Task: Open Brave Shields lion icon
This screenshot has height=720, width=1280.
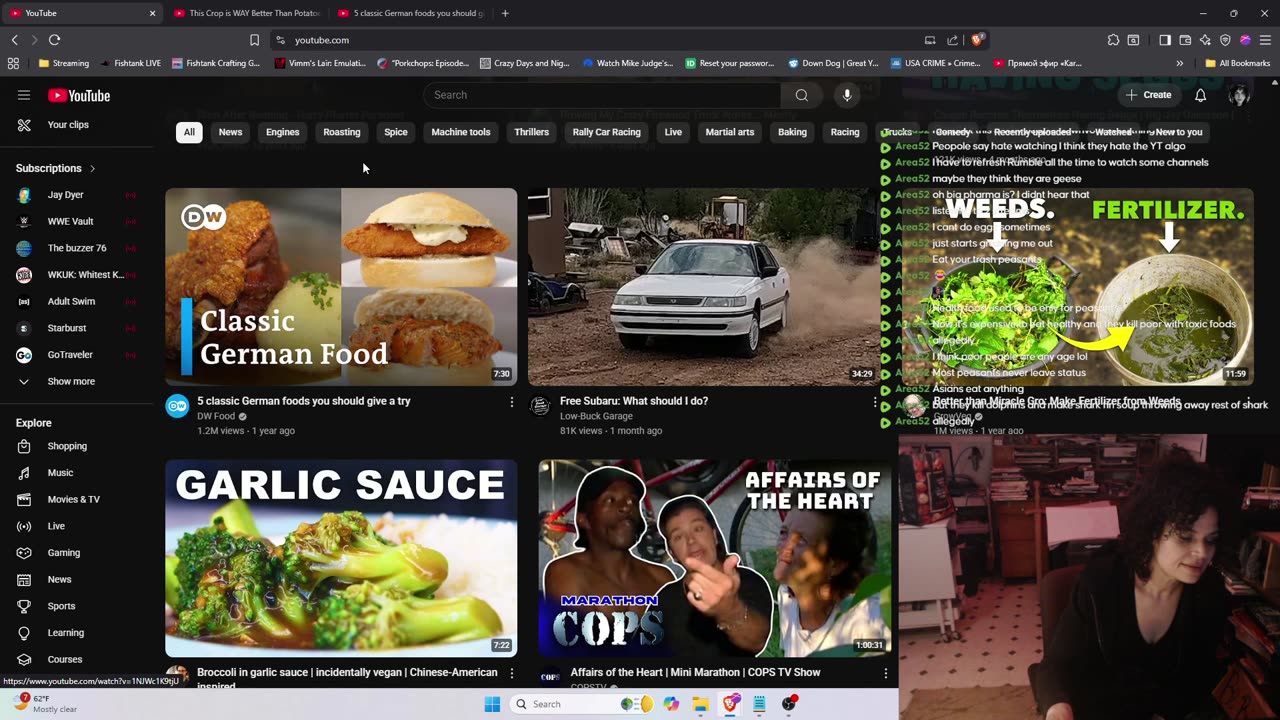Action: click(977, 40)
